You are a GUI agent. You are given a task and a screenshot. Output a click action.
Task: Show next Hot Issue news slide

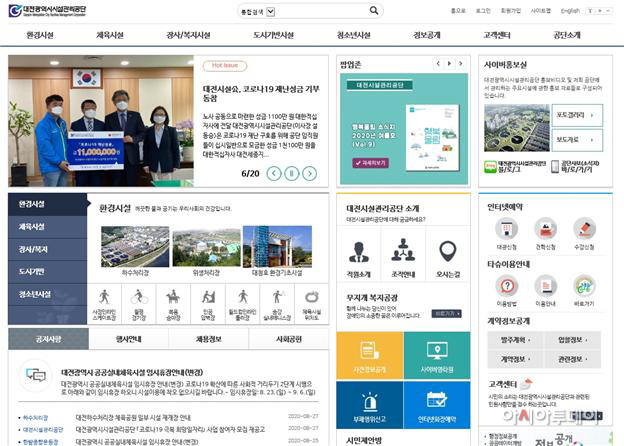point(310,173)
